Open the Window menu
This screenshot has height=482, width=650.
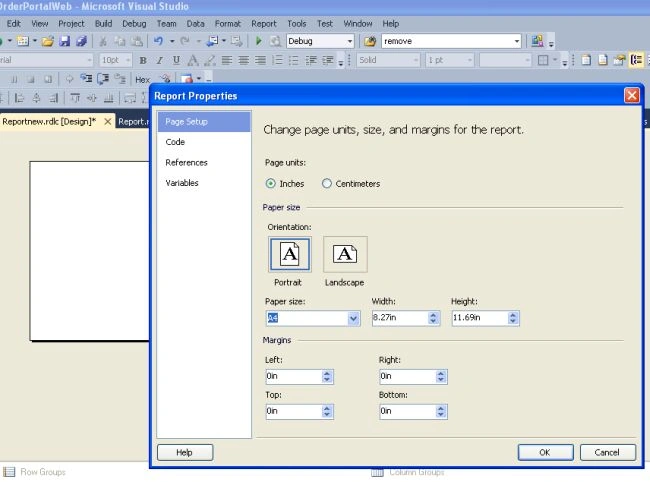pyautogui.click(x=358, y=24)
